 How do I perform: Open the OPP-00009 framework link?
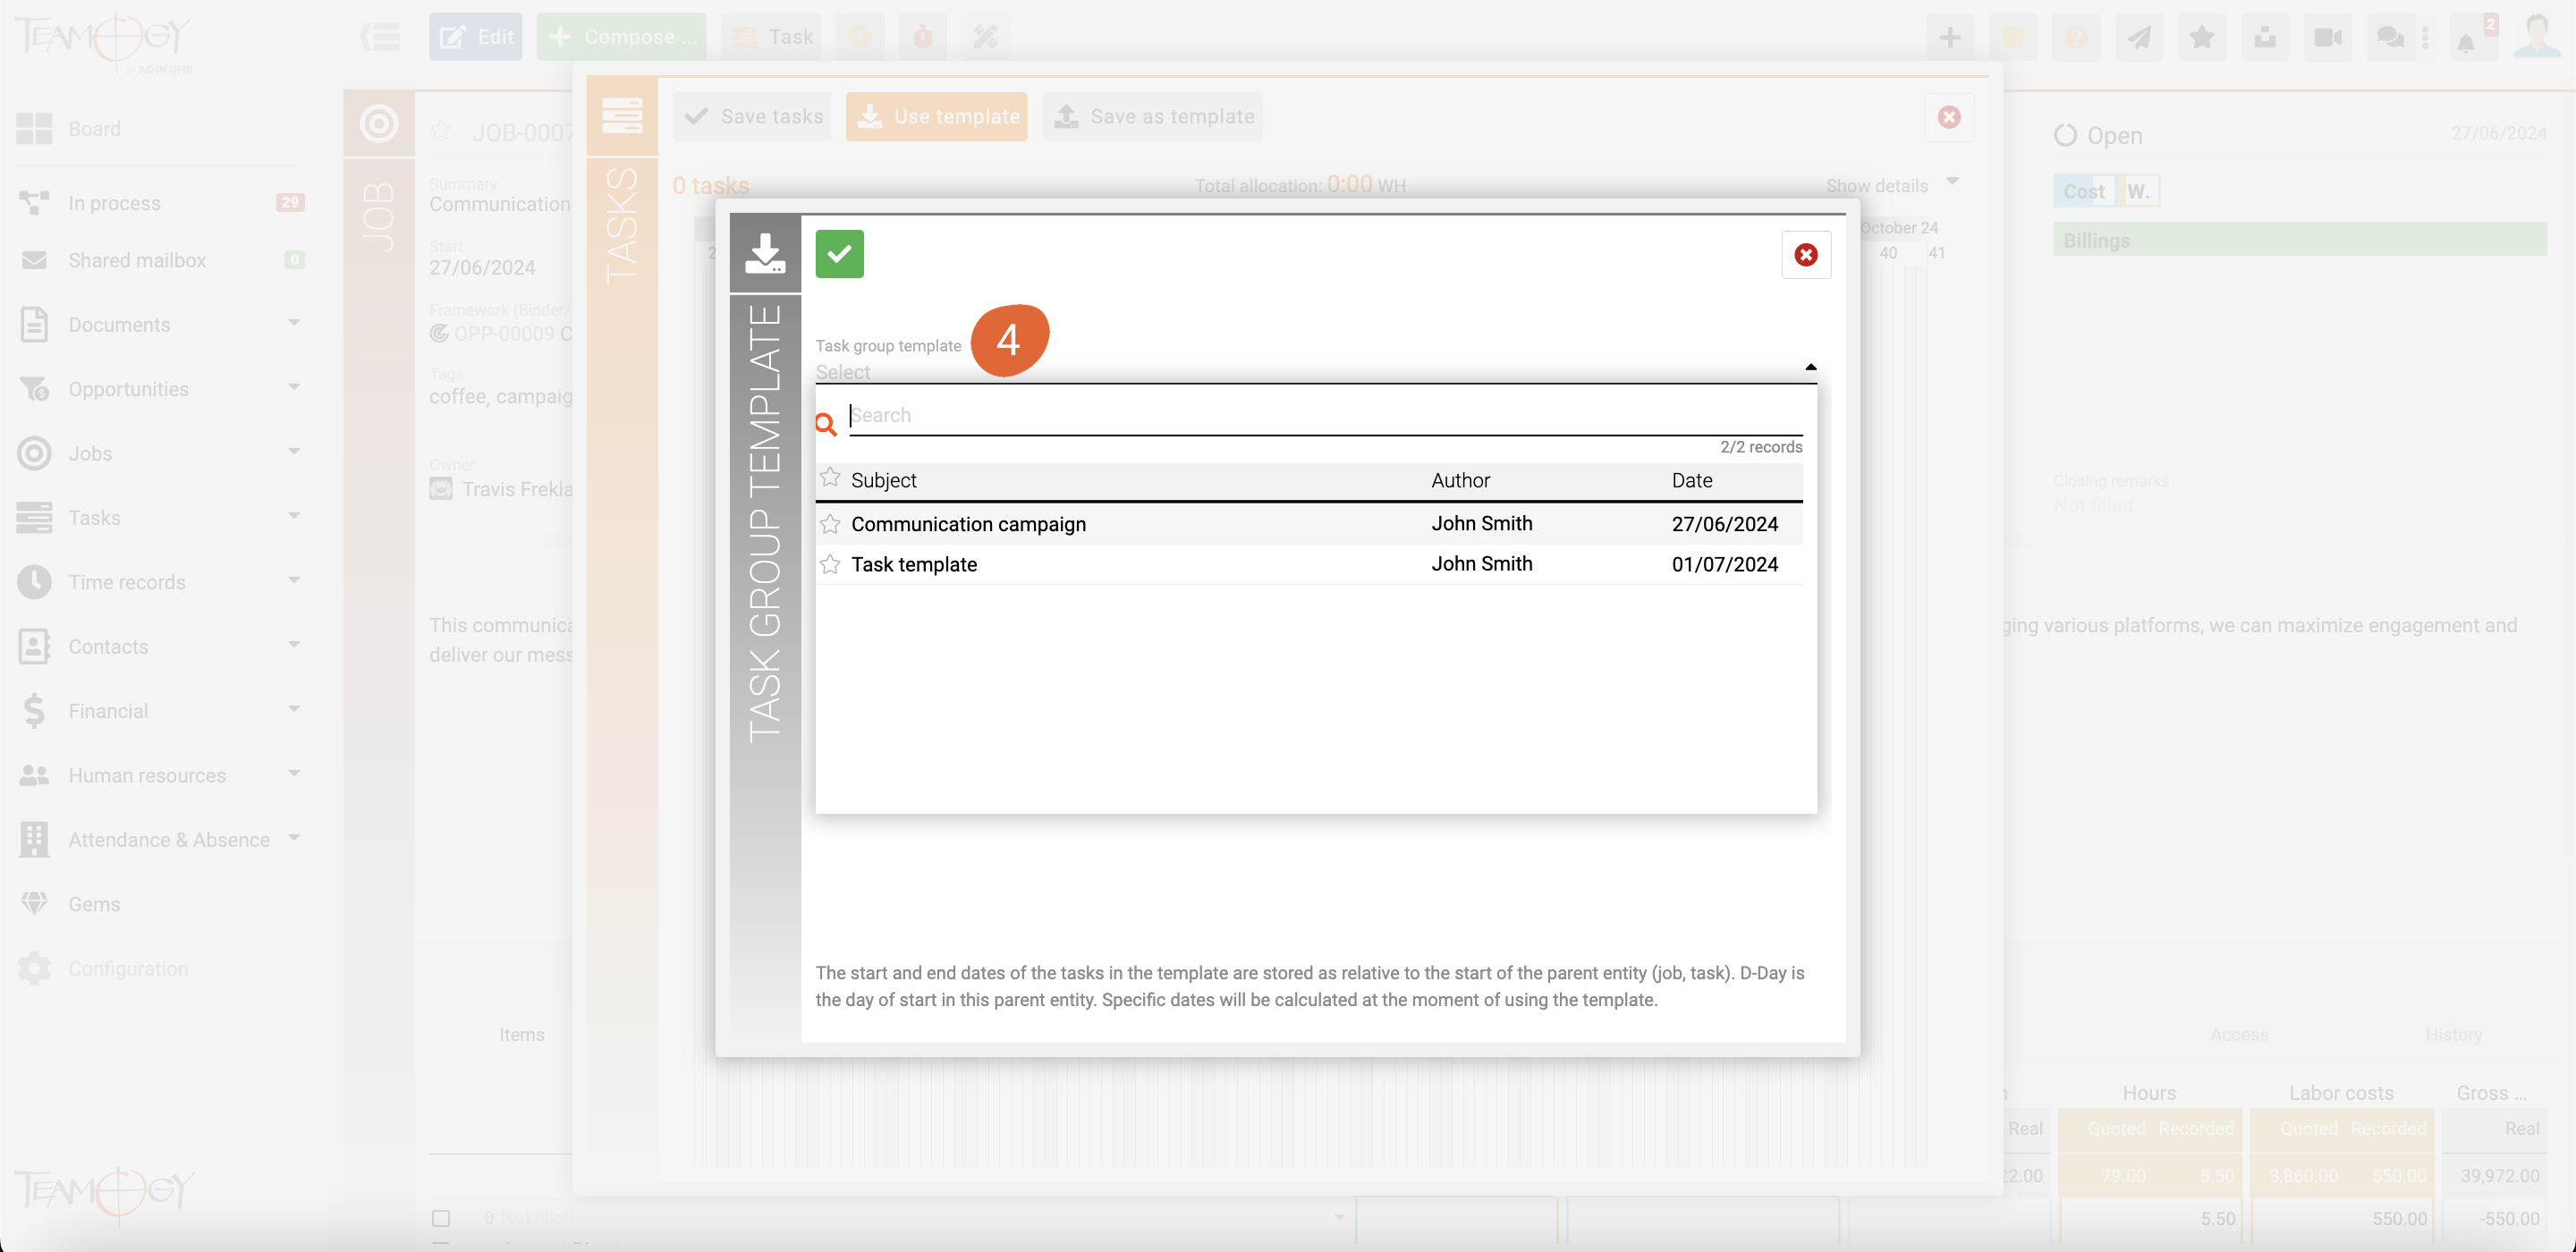click(x=504, y=334)
